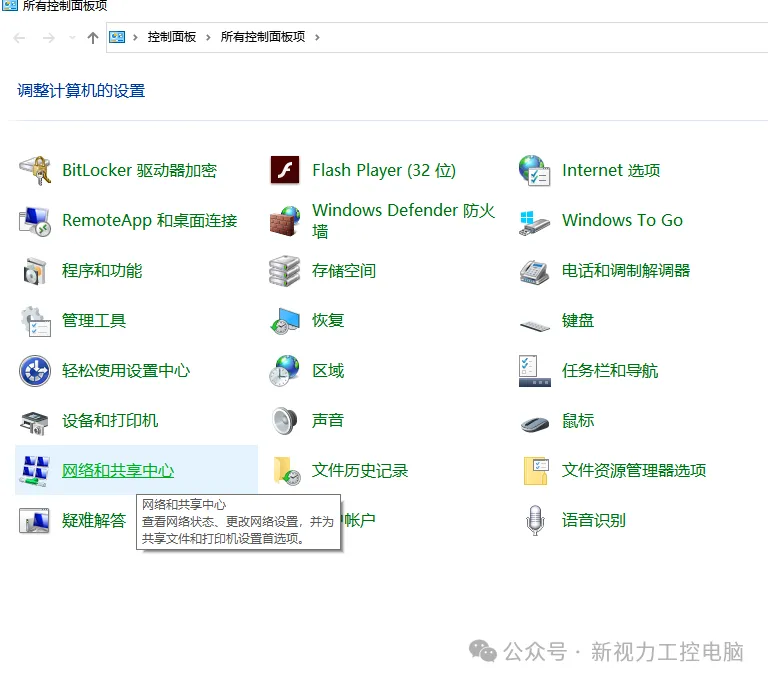The width and height of the screenshot is (768, 682).
Task: Click the 恢复 recovery icon
Action: point(285,321)
